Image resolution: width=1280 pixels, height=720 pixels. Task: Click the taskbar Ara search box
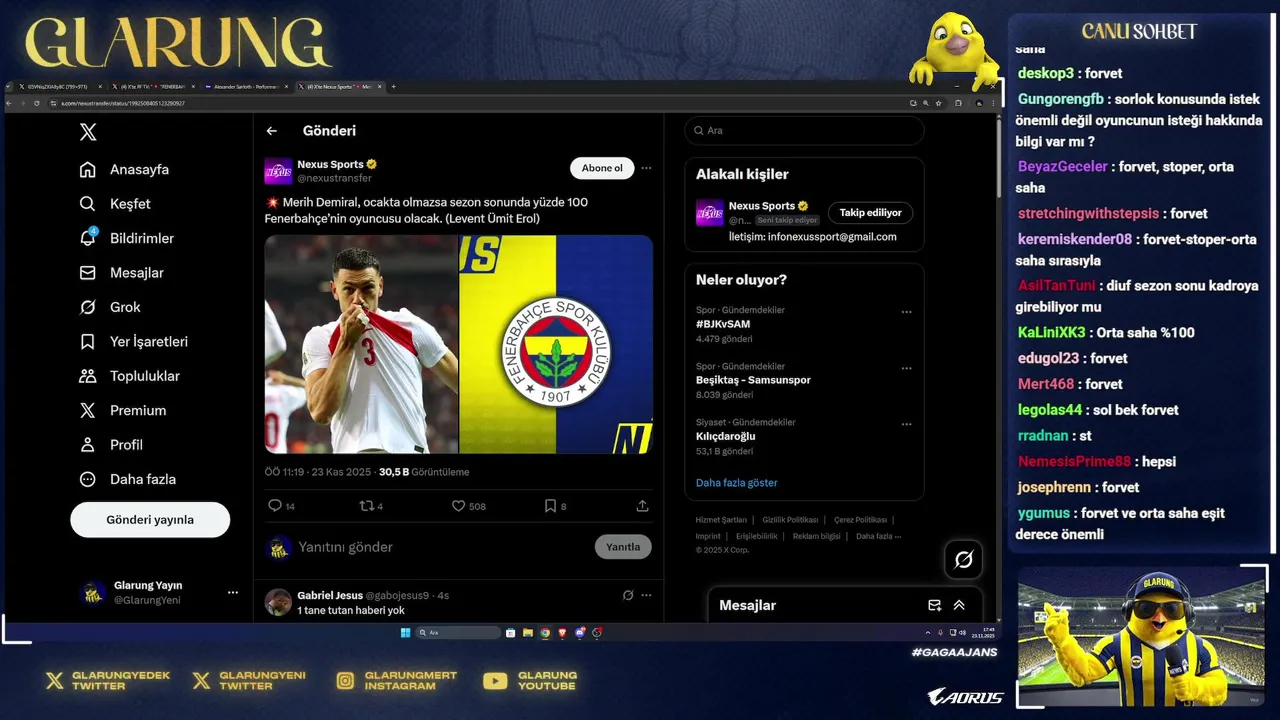[x=458, y=632]
